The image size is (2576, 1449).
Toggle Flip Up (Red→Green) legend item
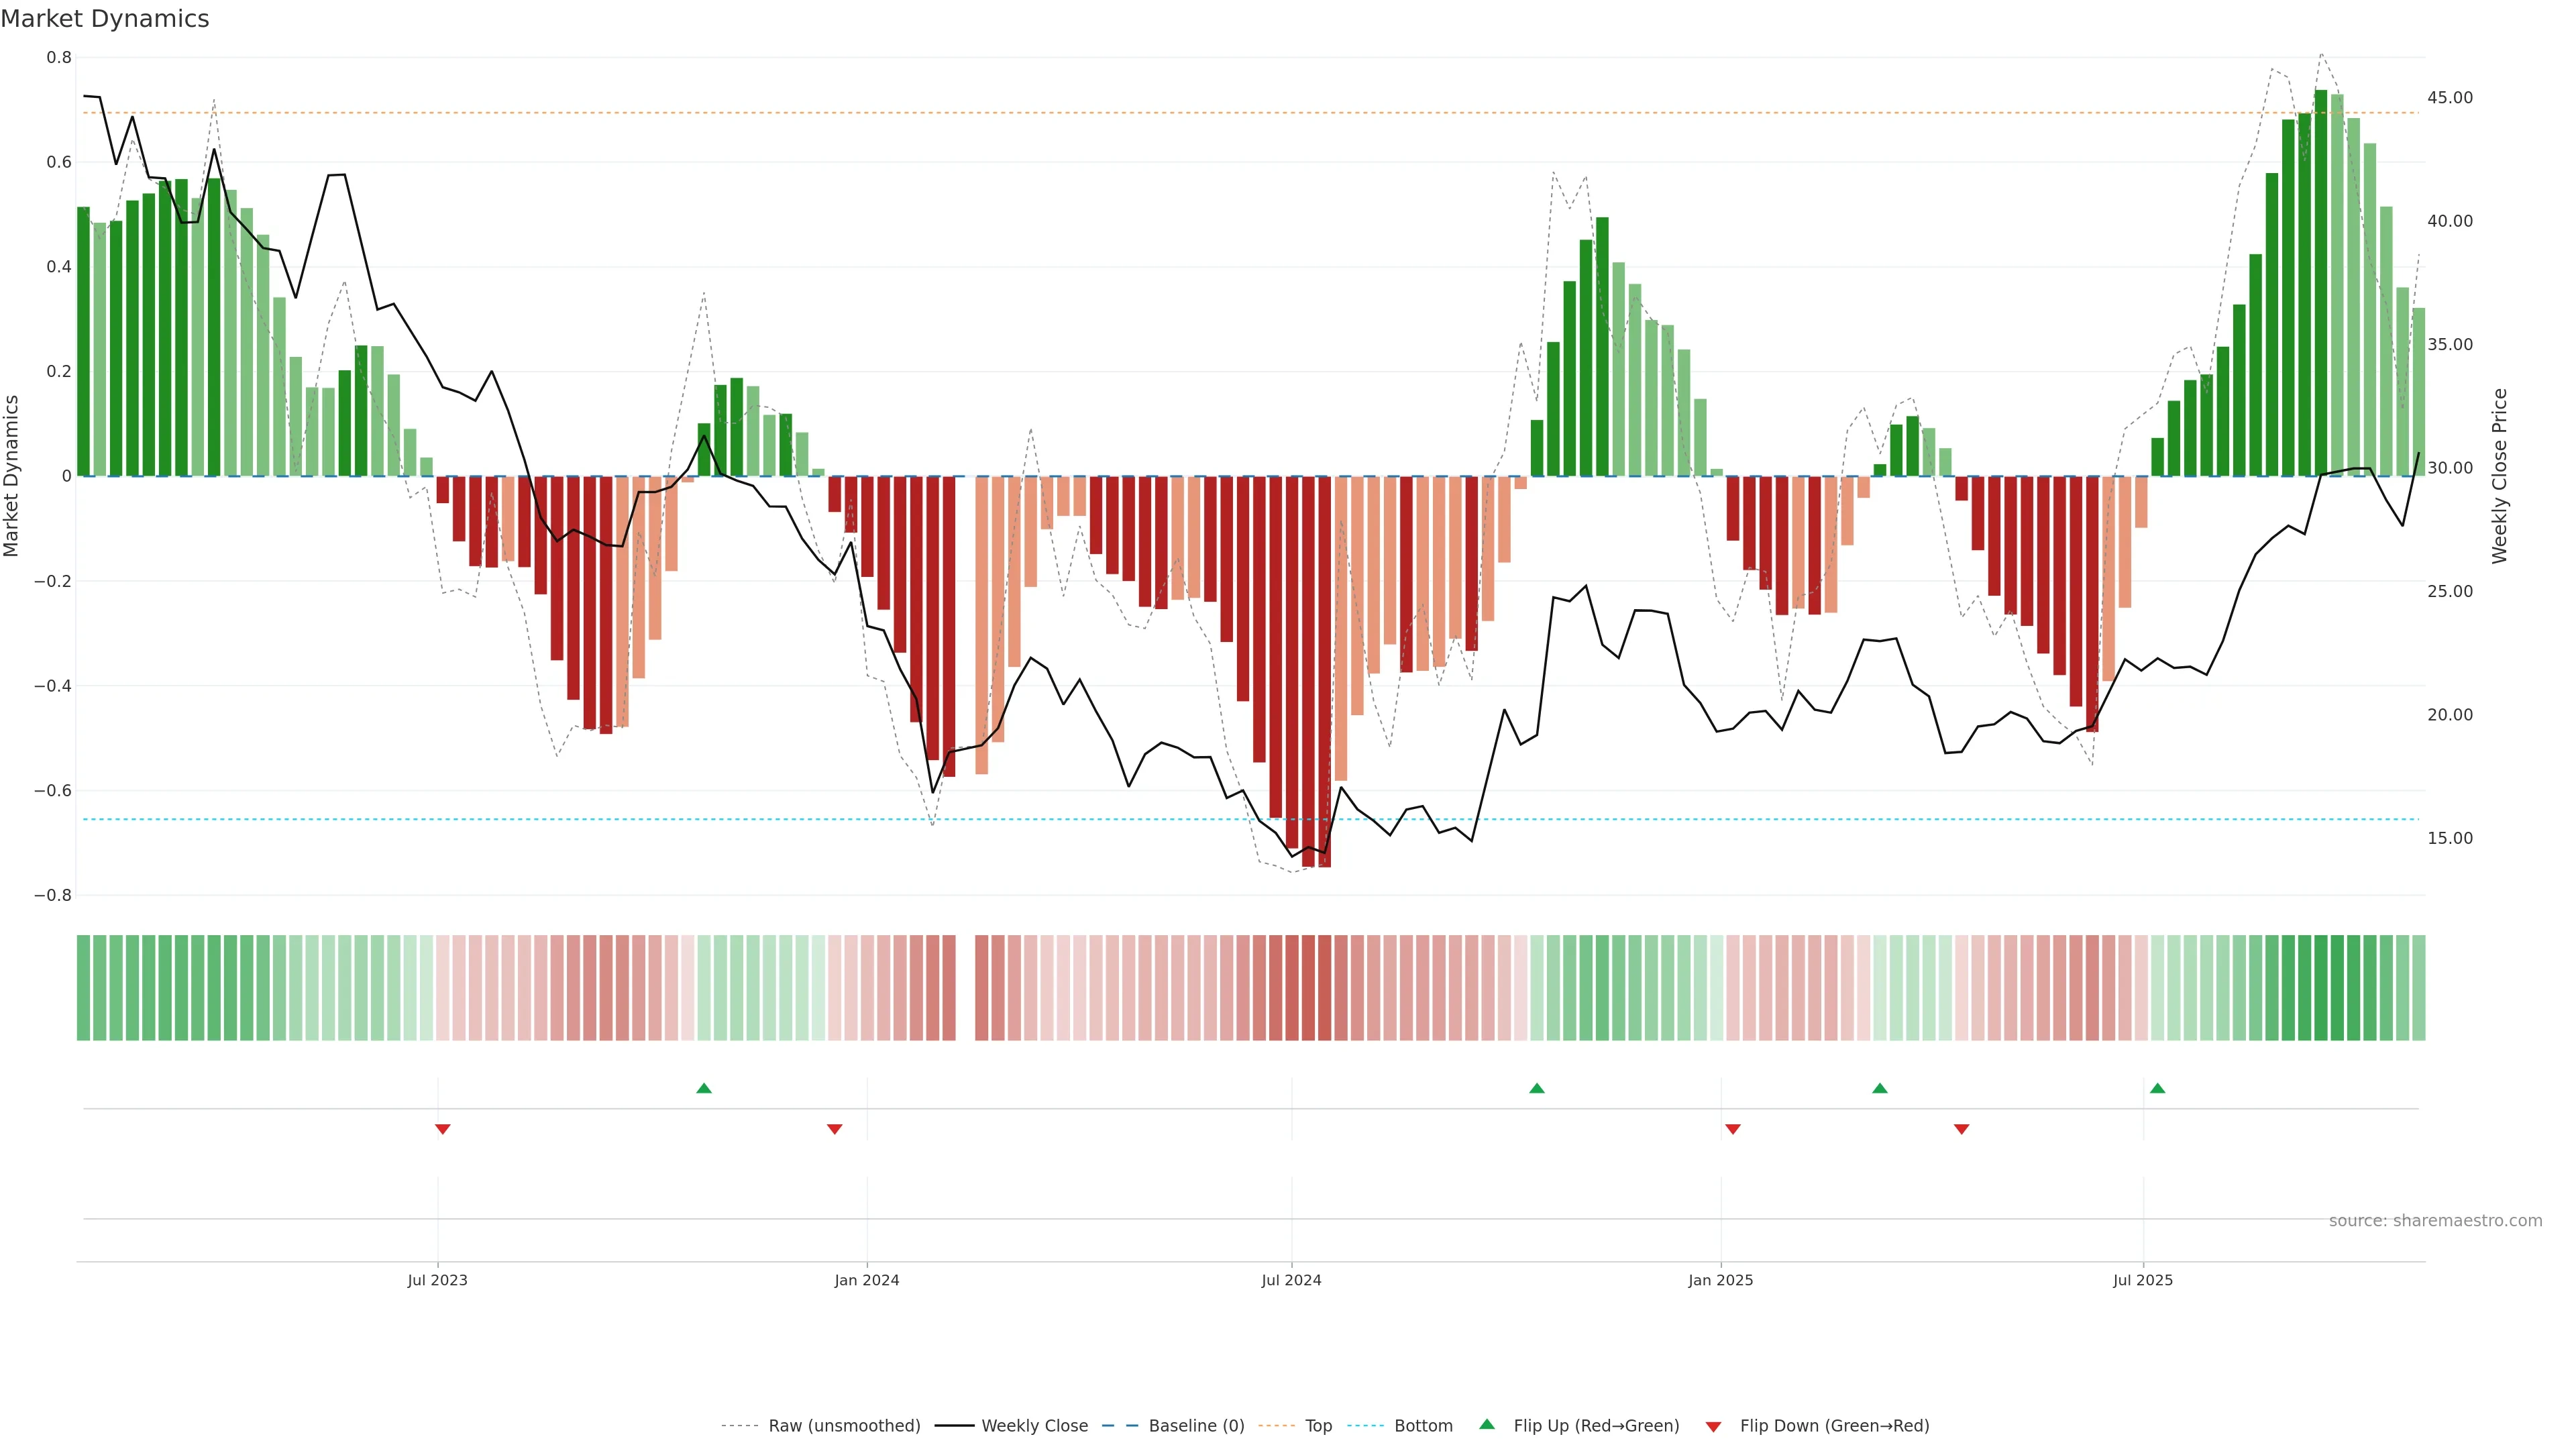tap(1596, 1426)
